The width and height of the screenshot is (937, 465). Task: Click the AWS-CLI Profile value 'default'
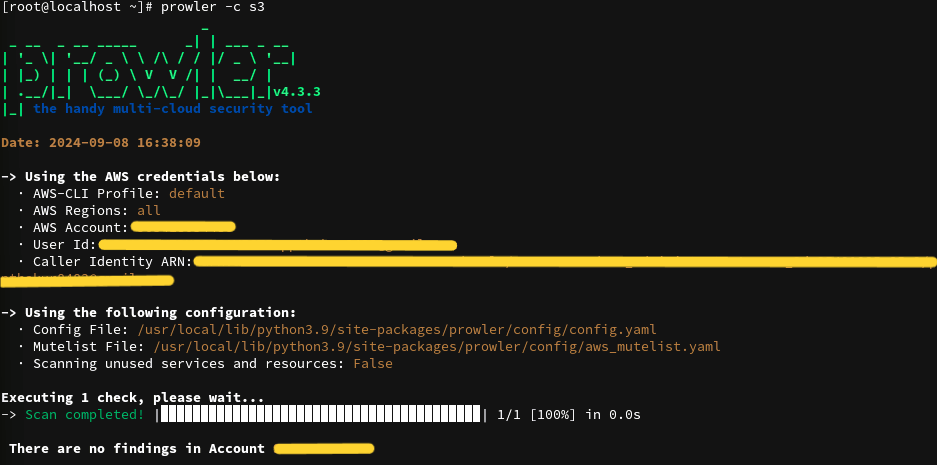coord(197,194)
